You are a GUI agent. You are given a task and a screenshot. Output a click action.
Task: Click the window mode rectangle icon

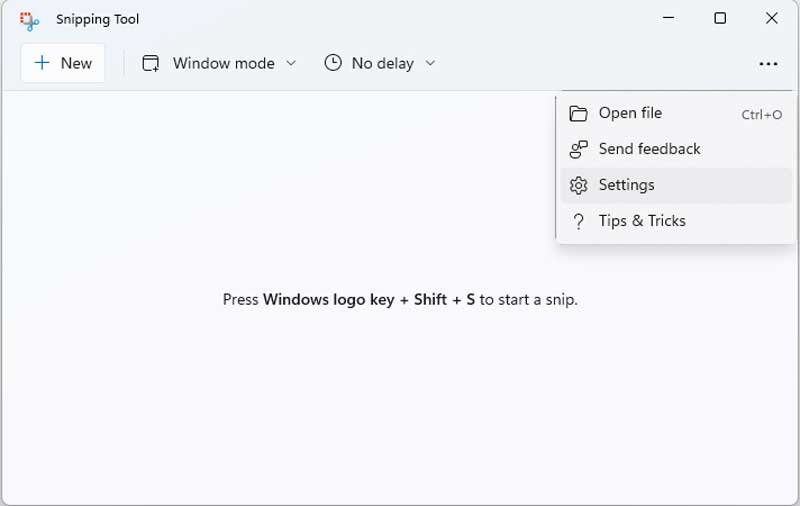150,63
